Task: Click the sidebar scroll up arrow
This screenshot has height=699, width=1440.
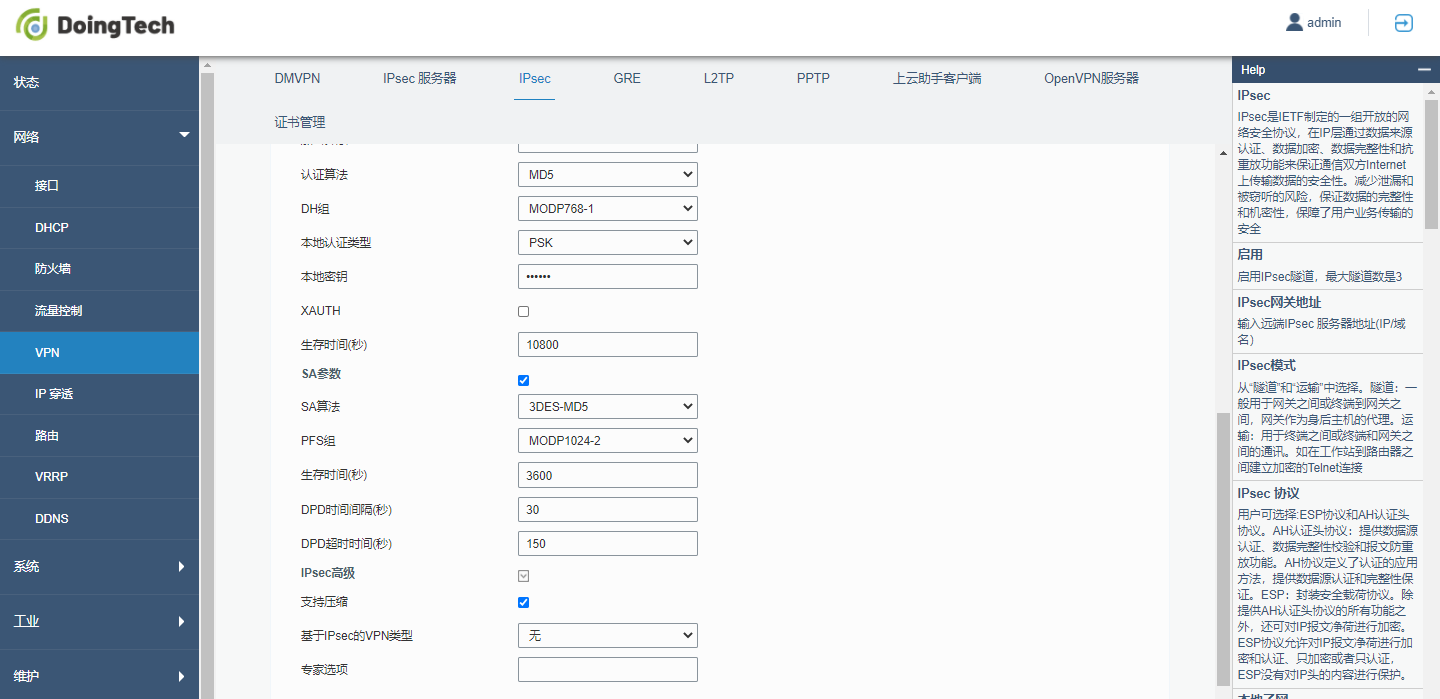Action: pyautogui.click(x=207, y=67)
